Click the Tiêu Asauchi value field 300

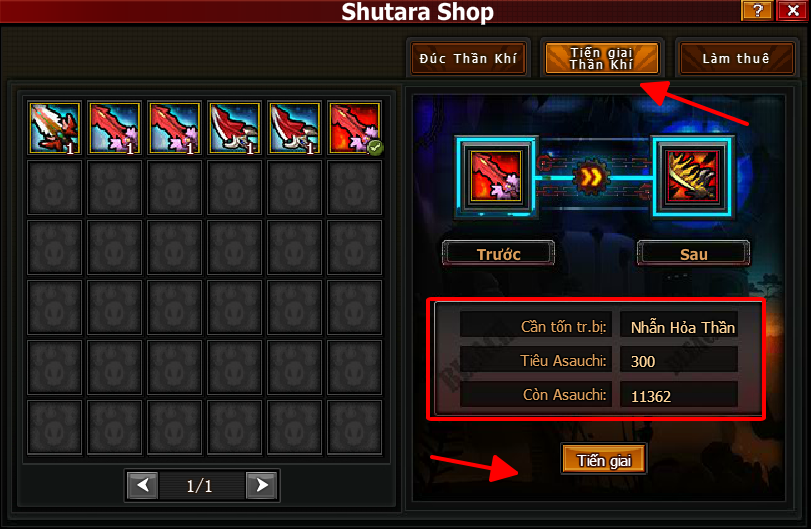[x=679, y=360]
